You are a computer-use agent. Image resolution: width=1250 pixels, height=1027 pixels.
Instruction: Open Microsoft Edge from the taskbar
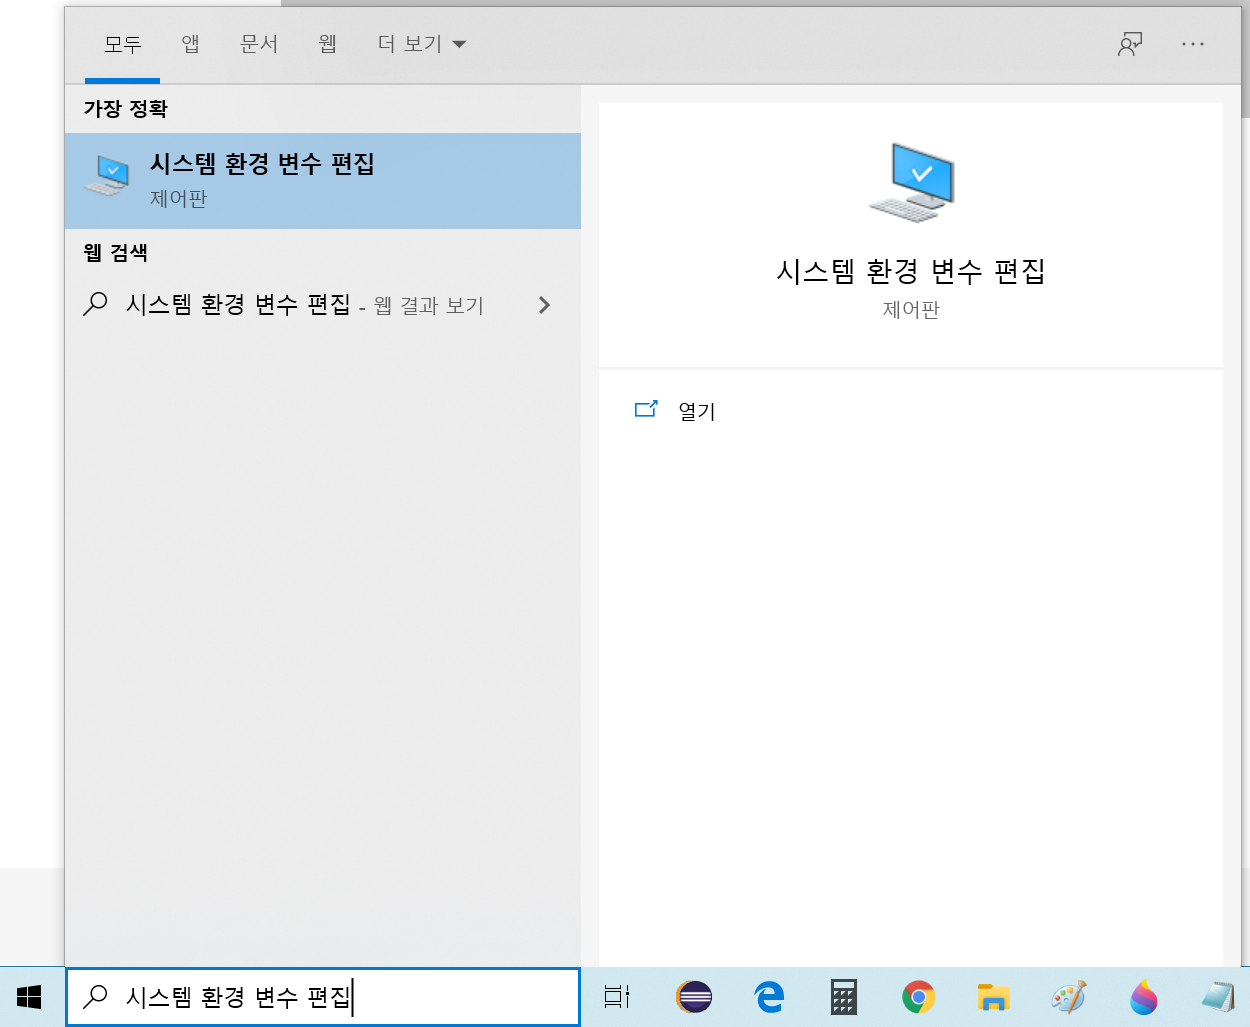coord(768,997)
